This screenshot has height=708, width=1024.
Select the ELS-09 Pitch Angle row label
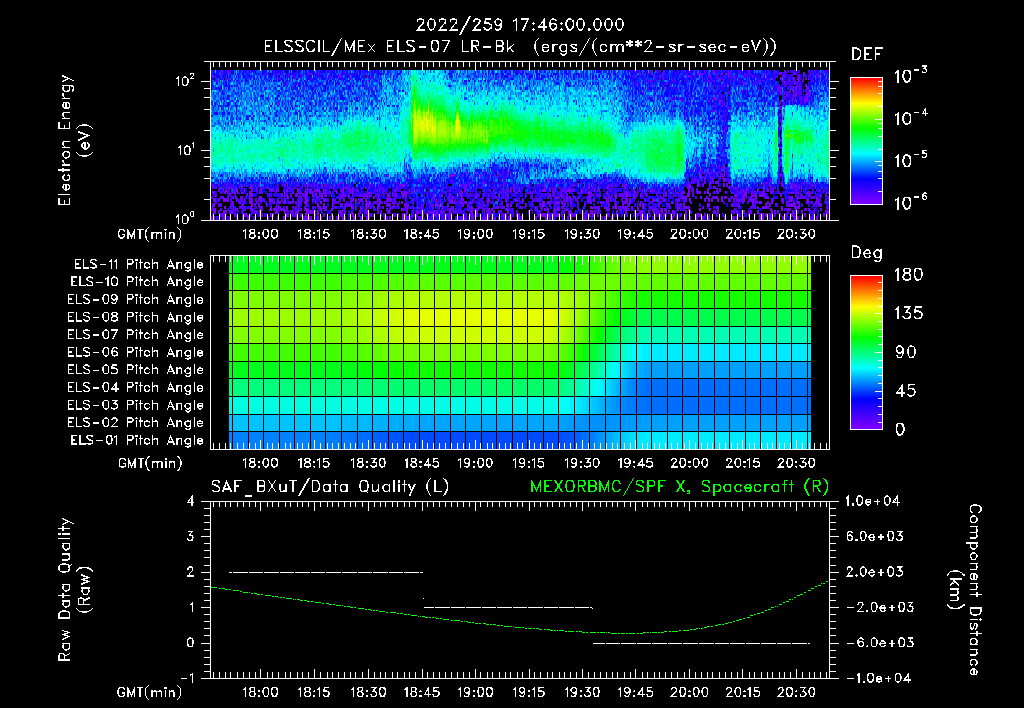pos(136,300)
